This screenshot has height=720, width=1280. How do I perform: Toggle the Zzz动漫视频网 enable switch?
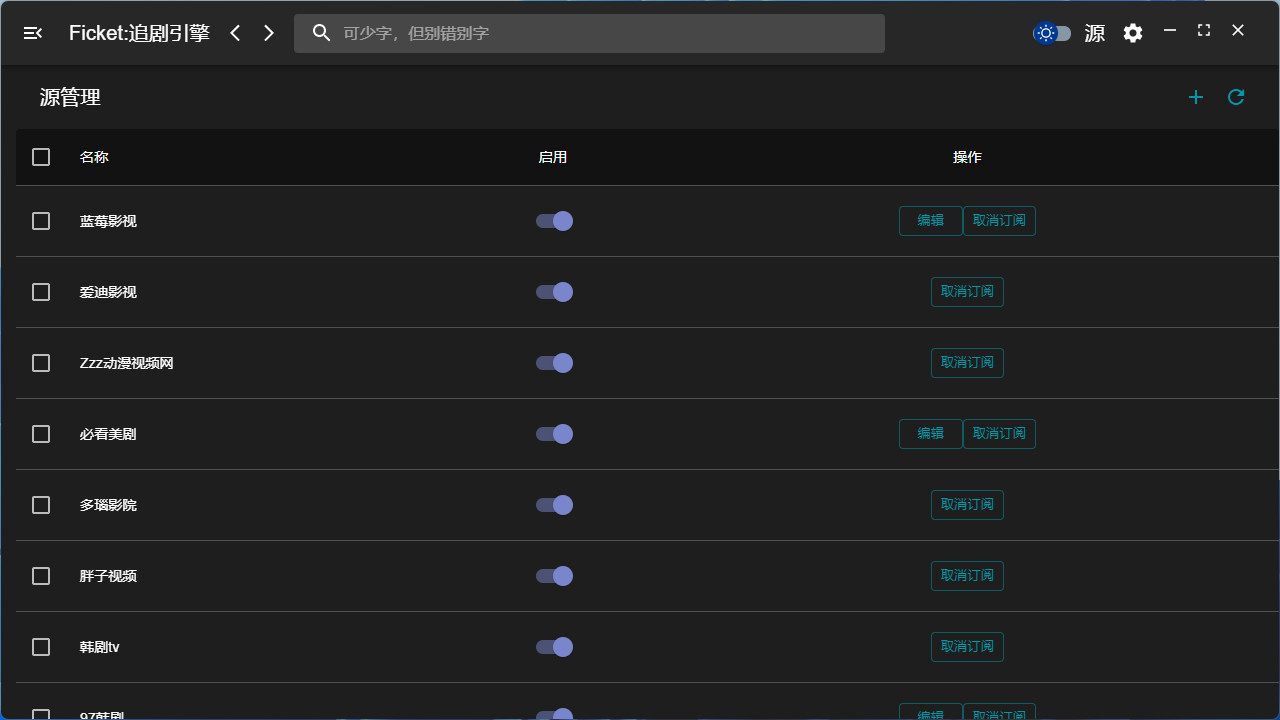554,363
